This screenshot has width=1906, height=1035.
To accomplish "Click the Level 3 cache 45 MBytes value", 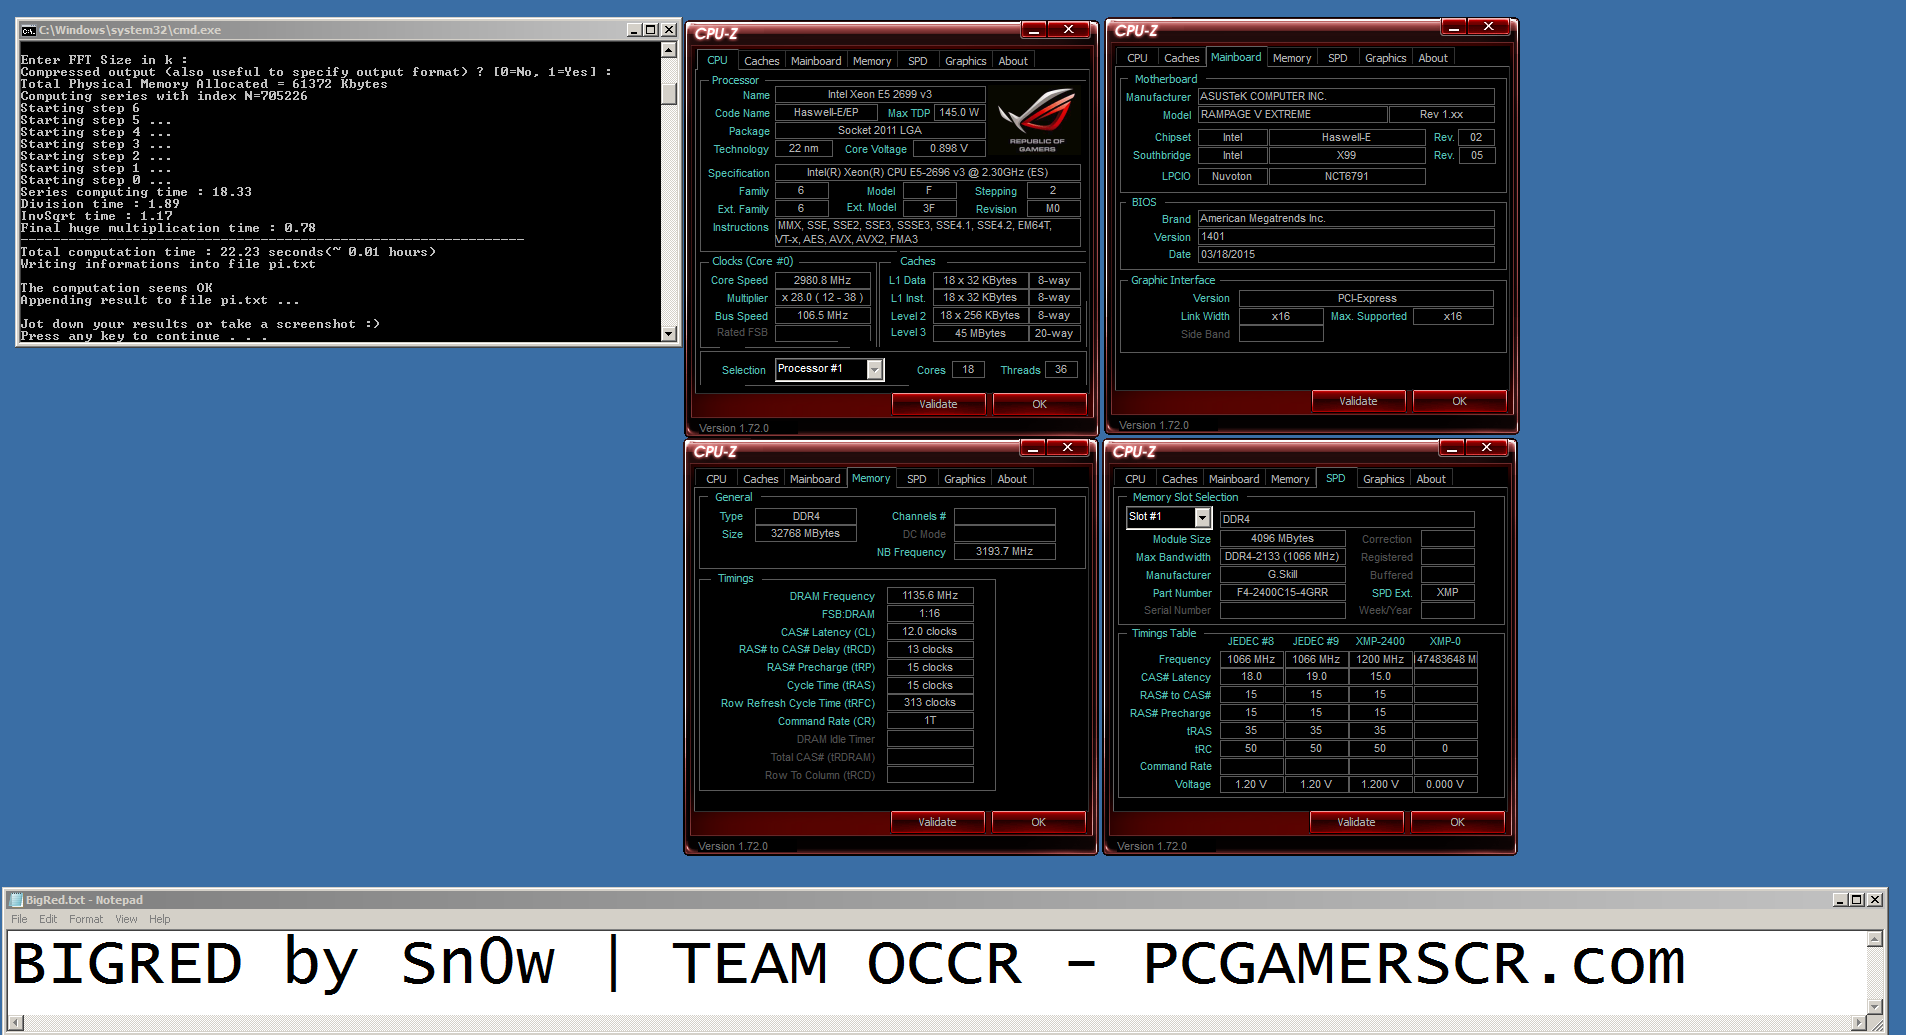I will pos(980,333).
